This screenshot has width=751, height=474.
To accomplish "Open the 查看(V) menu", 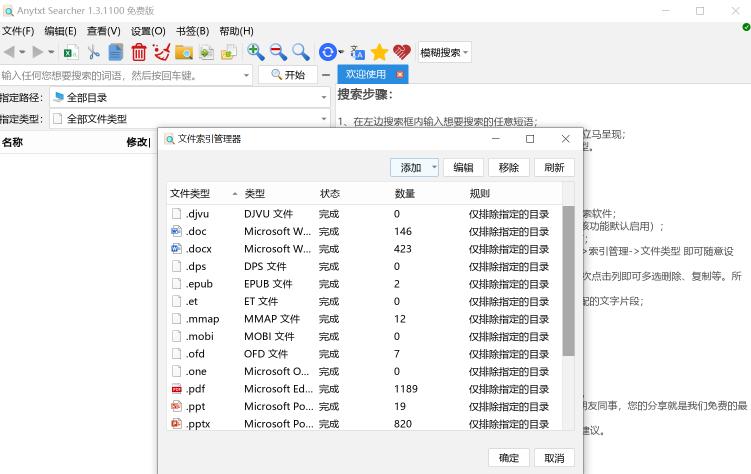I will [103, 31].
